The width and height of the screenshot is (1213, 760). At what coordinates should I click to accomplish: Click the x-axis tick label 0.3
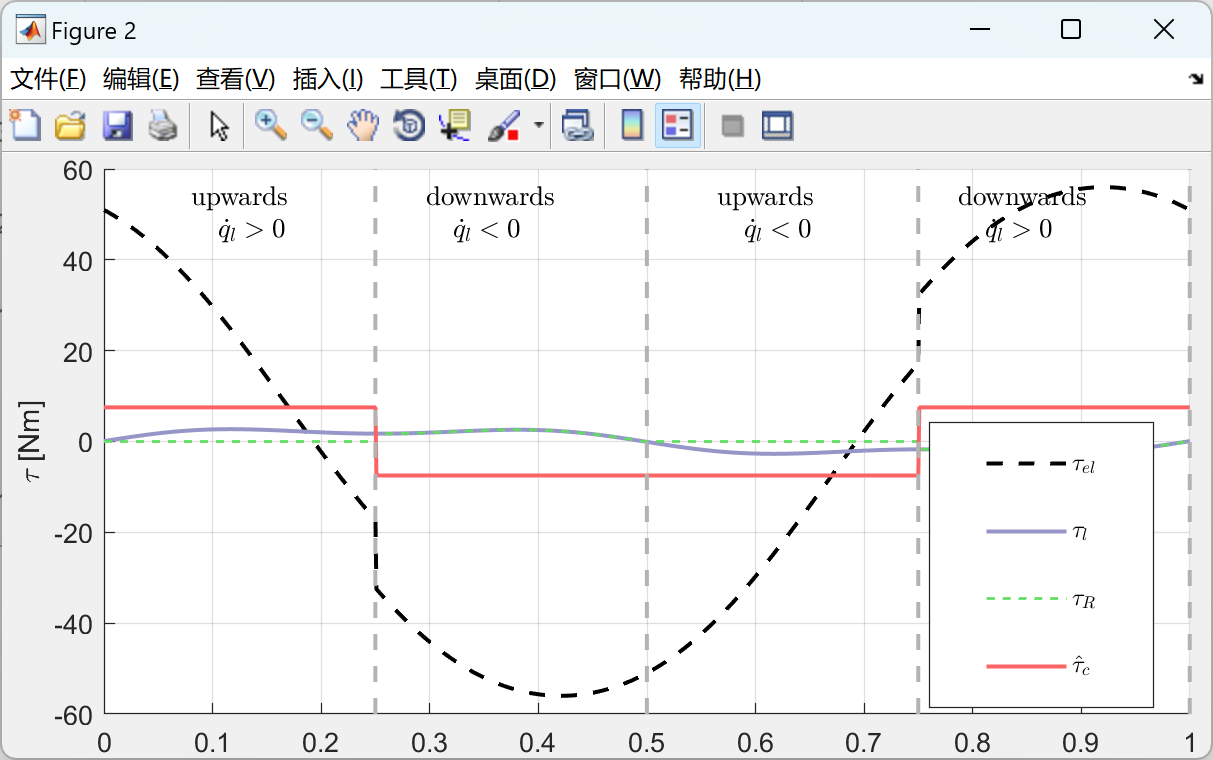pyautogui.click(x=429, y=742)
